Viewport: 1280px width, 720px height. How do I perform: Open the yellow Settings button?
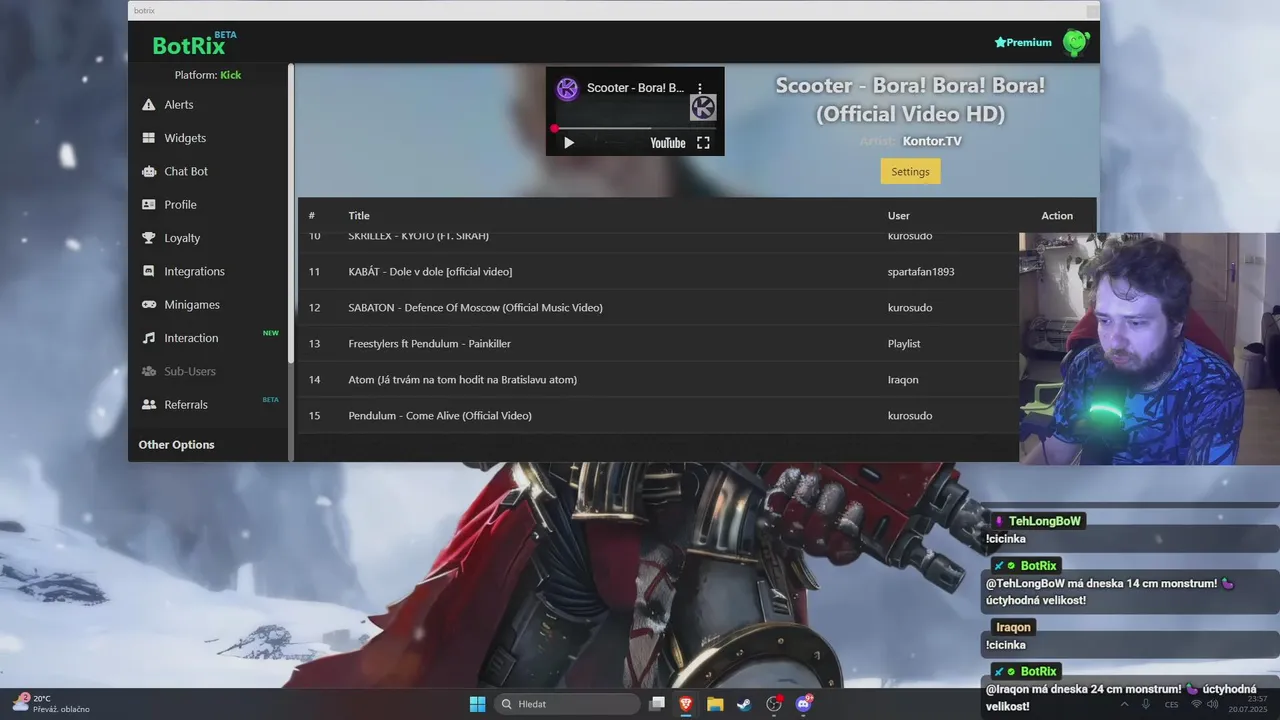pyautogui.click(x=910, y=171)
